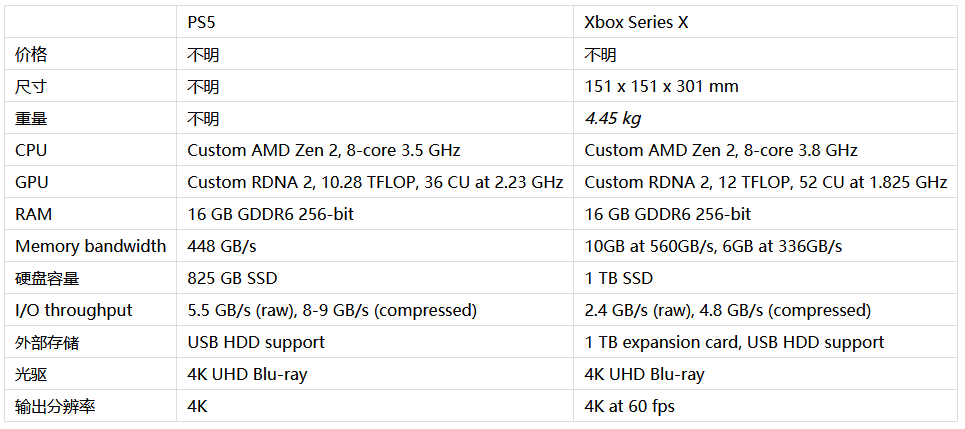Image resolution: width=965 pixels, height=429 pixels.
Task: Click the 输出分辨率 row label
Action: click(54, 406)
